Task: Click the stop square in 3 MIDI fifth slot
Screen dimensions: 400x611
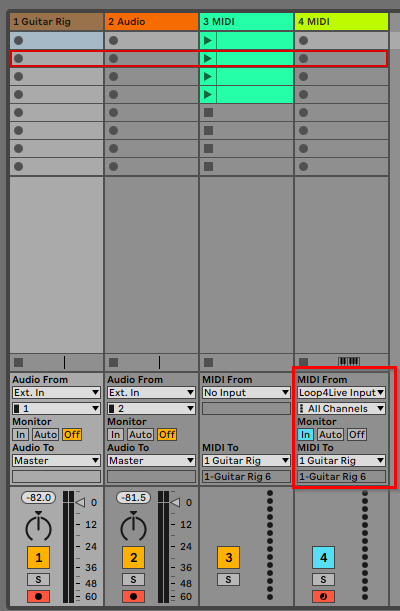Action: [208, 113]
